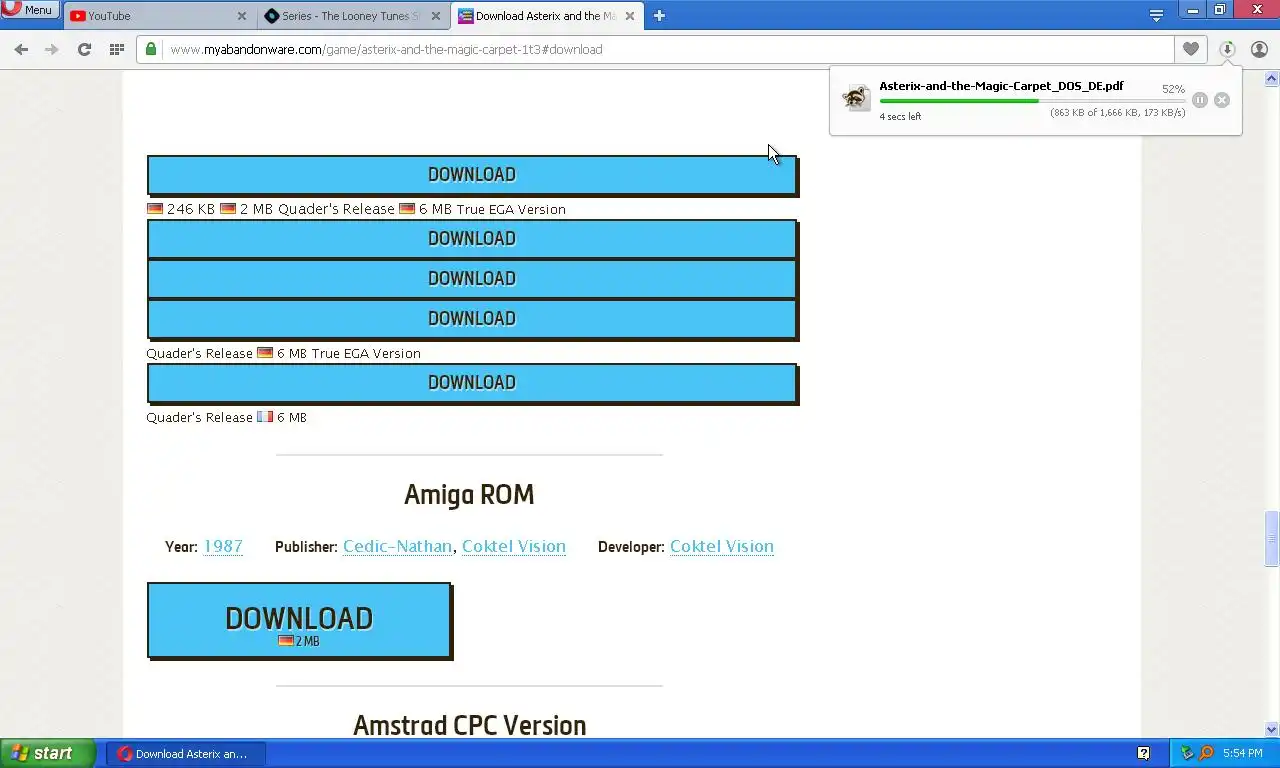Reload the current page
This screenshot has height=768, width=1280.
pos(84,49)
